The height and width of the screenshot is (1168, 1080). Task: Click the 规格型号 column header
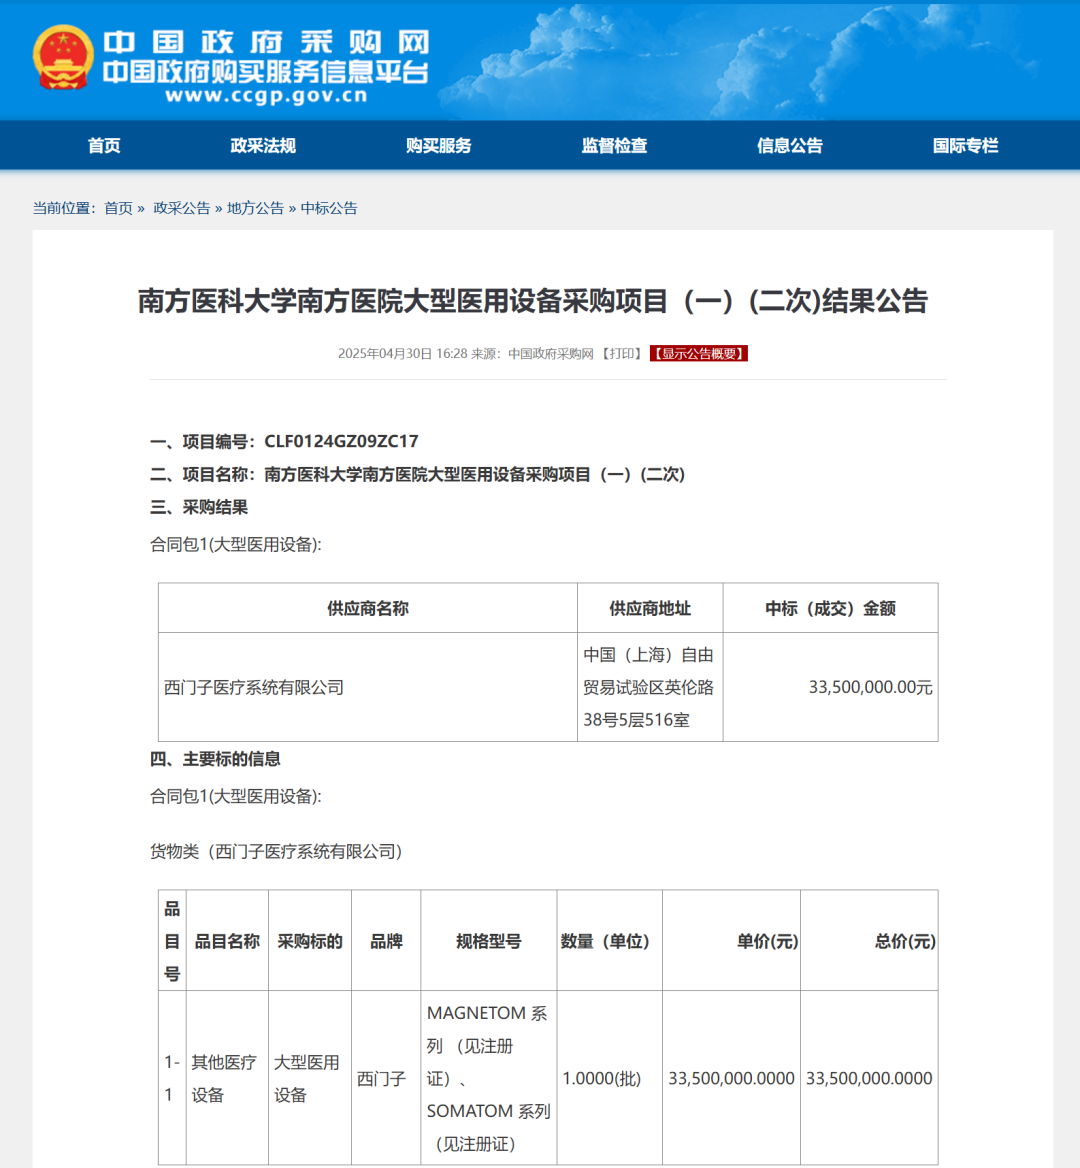coord(489,941)
